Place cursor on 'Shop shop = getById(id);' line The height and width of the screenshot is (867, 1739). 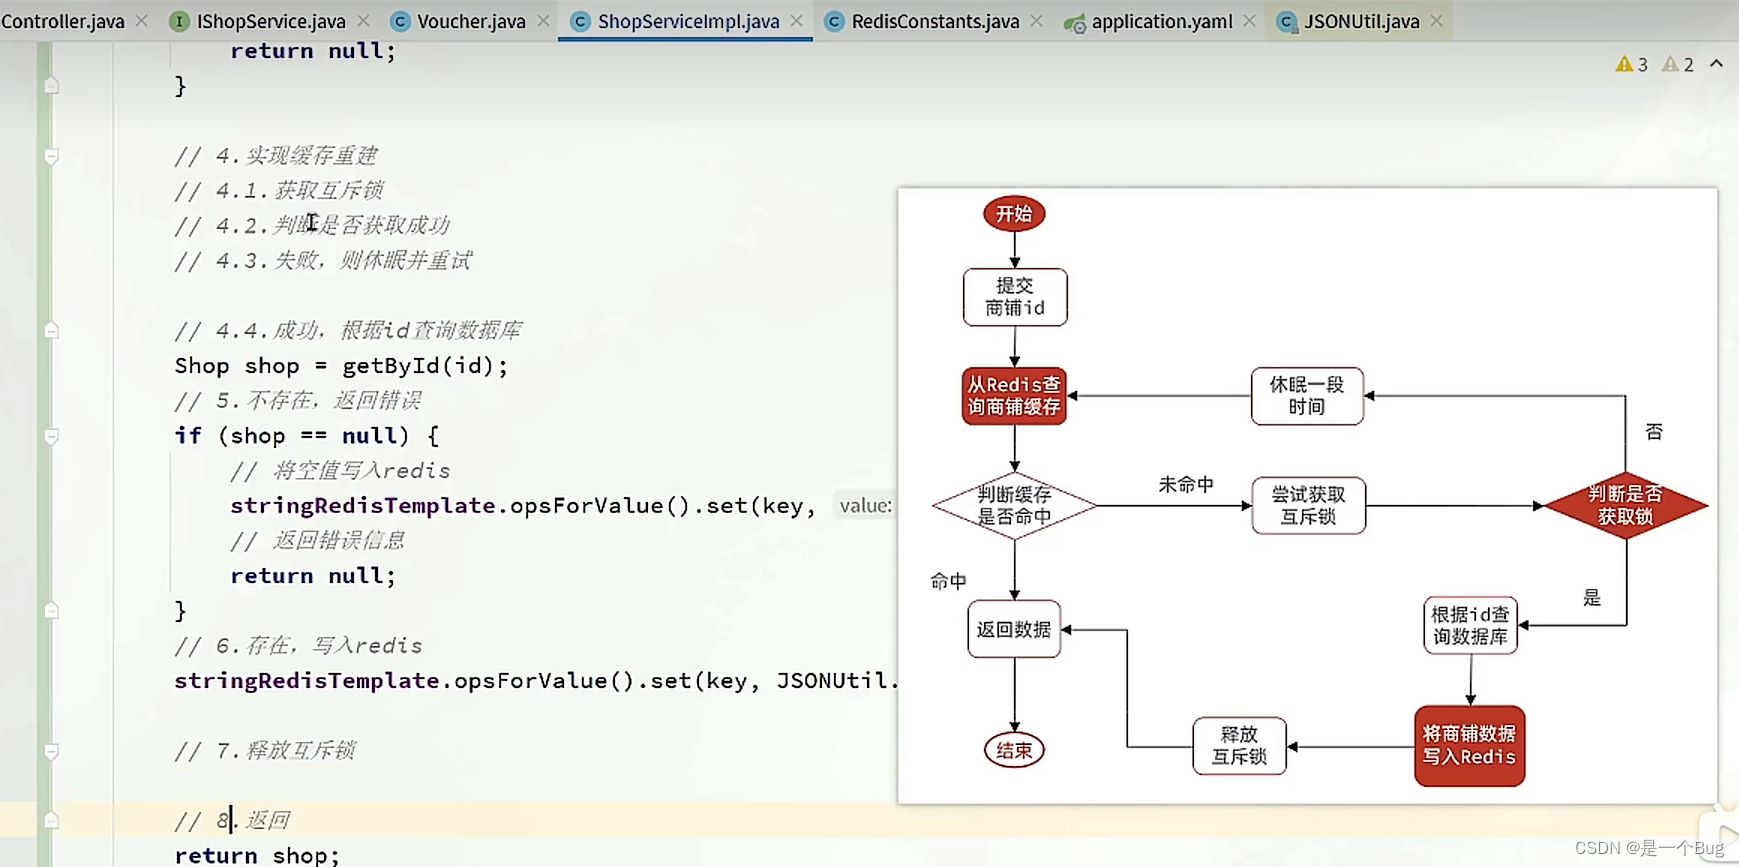point(341,366)
